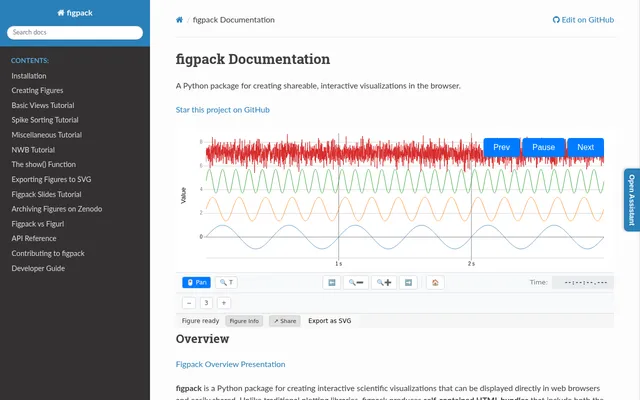
Task: Decrease the value with the minus stepper
Action: click(x=189, y=303)
